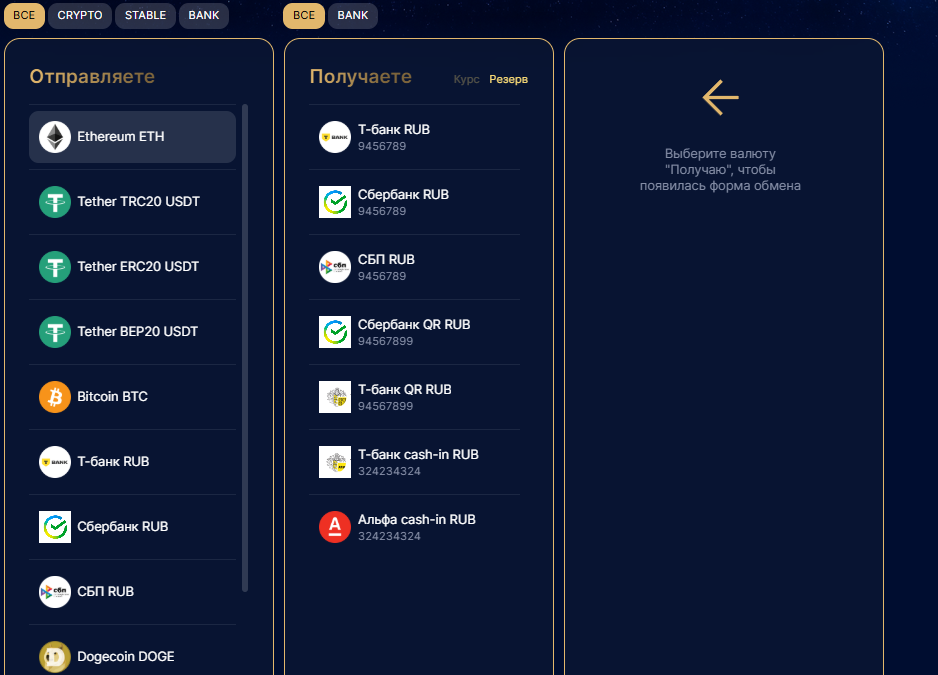Choose Tether ERC20 USDT to send

pyautogui.click(x=132, y=267)
